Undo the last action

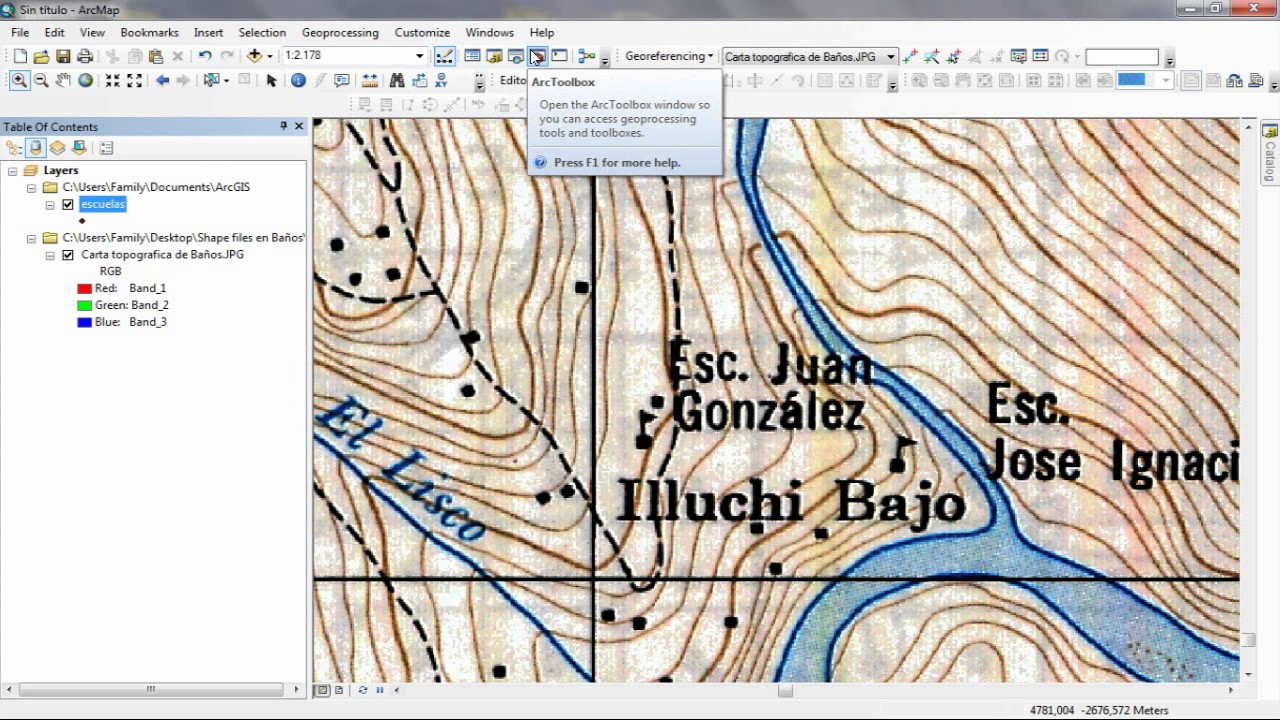204,56
